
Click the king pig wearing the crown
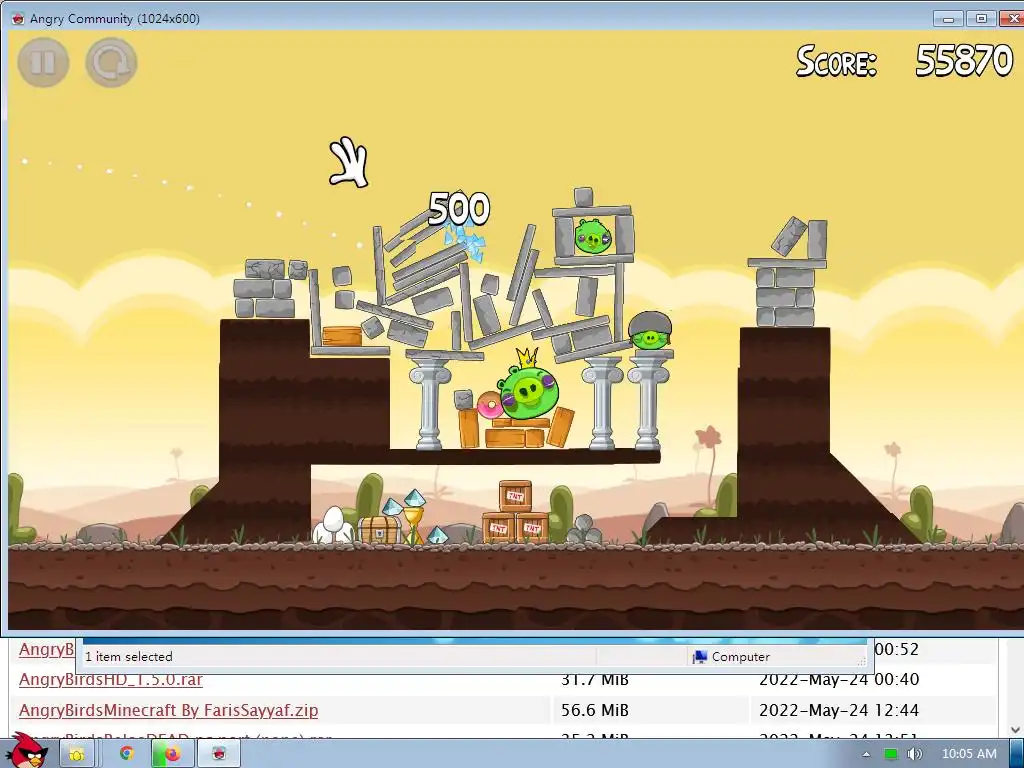[x=529, y=387]
